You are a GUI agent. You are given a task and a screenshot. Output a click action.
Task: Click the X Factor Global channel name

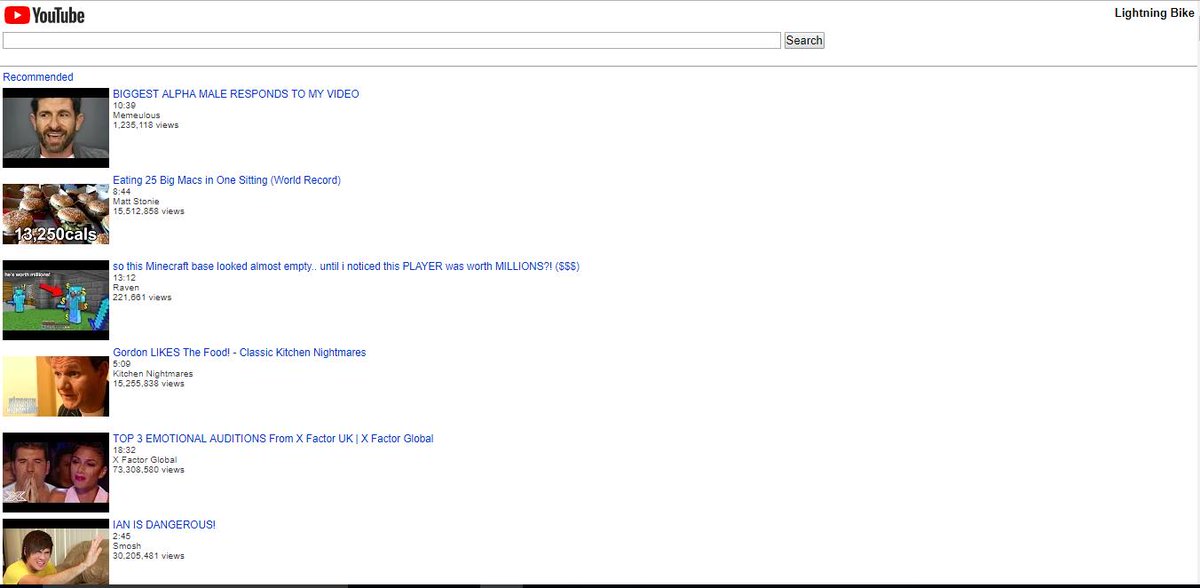[147, 459]
